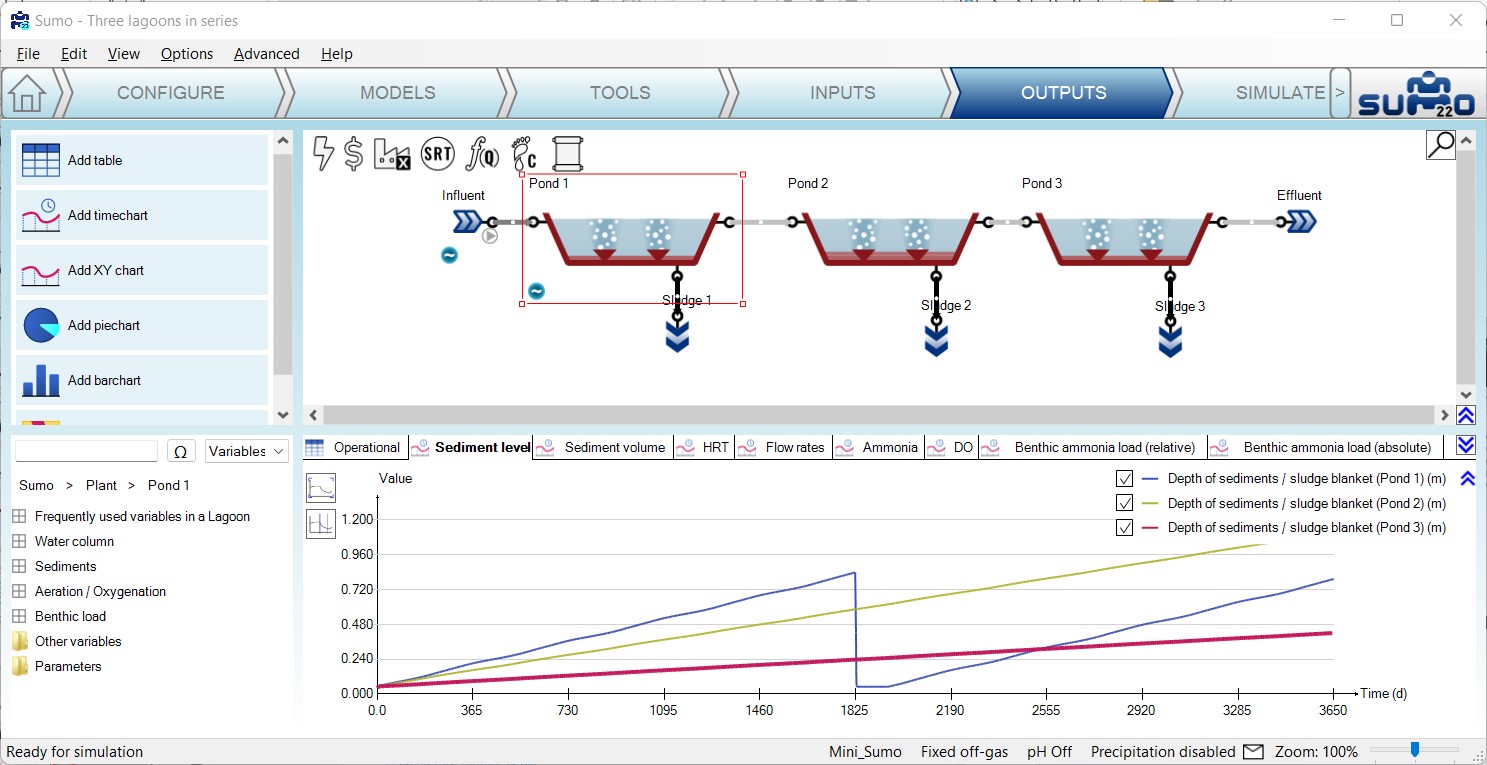Toggle Pond 3 sediment depth checkbox
Screen dimensions: 1487x765
pos(1124,527)
